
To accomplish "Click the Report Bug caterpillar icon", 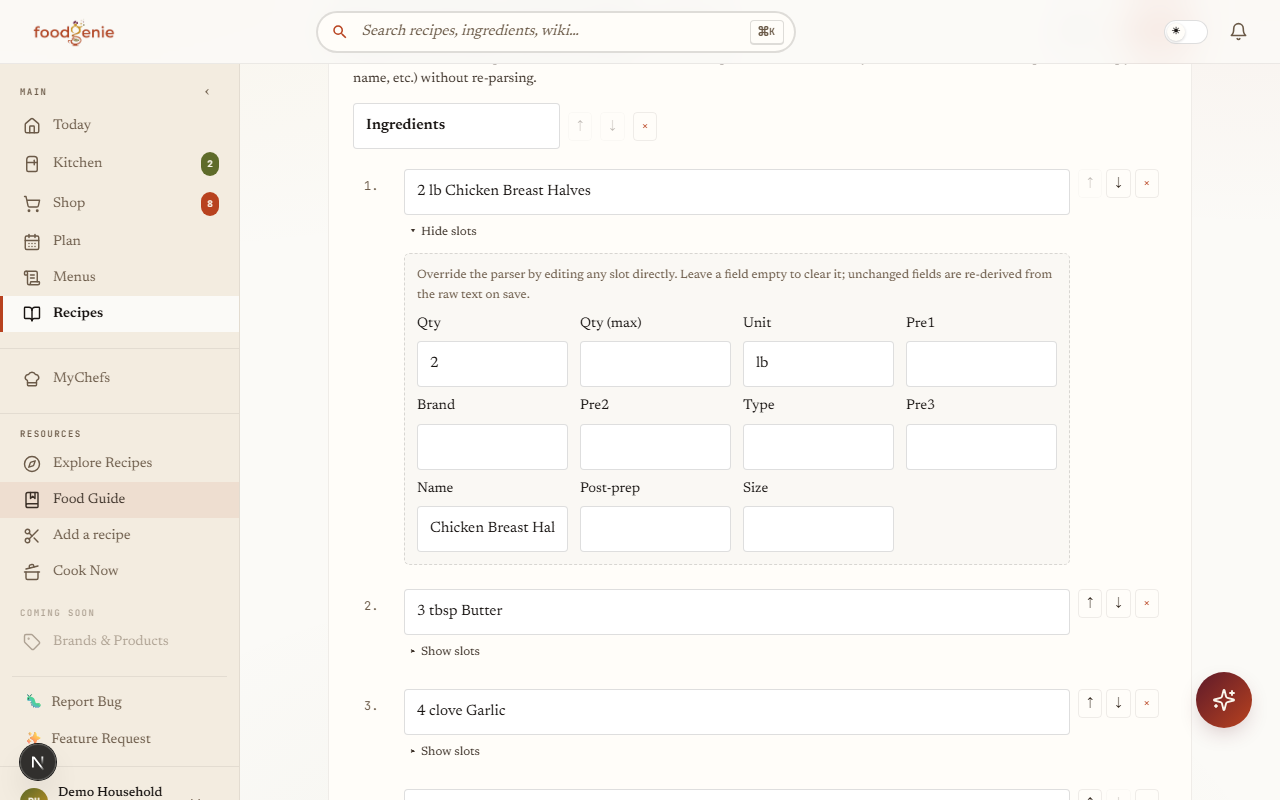I will (34, 702).
